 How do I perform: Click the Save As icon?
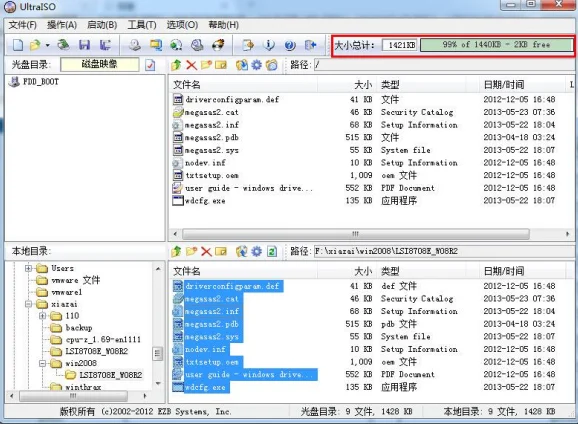pyautogui.click(x=105, y=45)
